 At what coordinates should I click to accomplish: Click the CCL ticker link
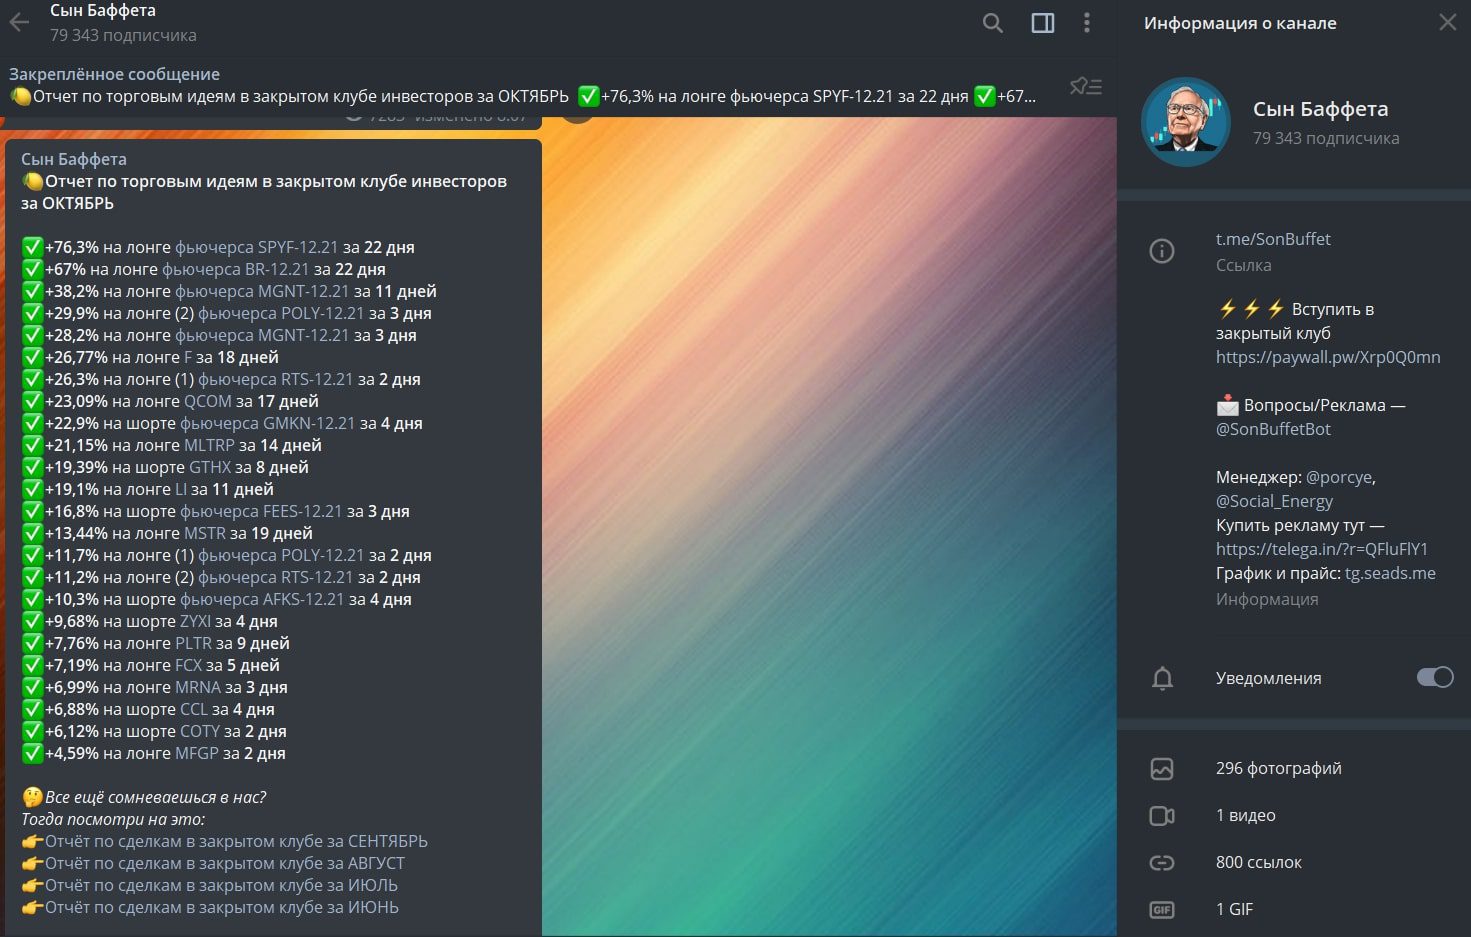[194, 709]
